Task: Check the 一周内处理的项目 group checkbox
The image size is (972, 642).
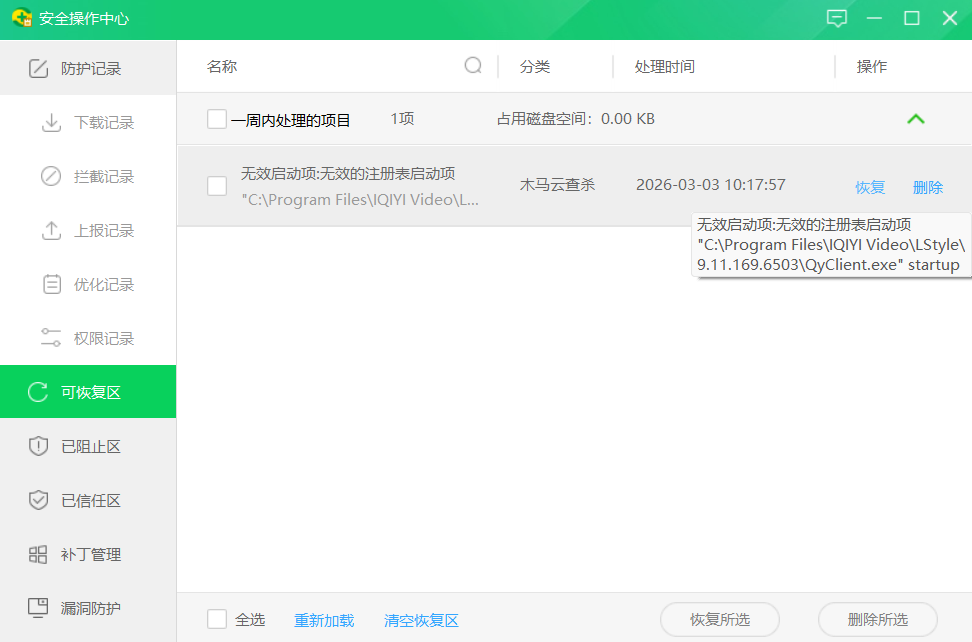Action: point(217,120)
